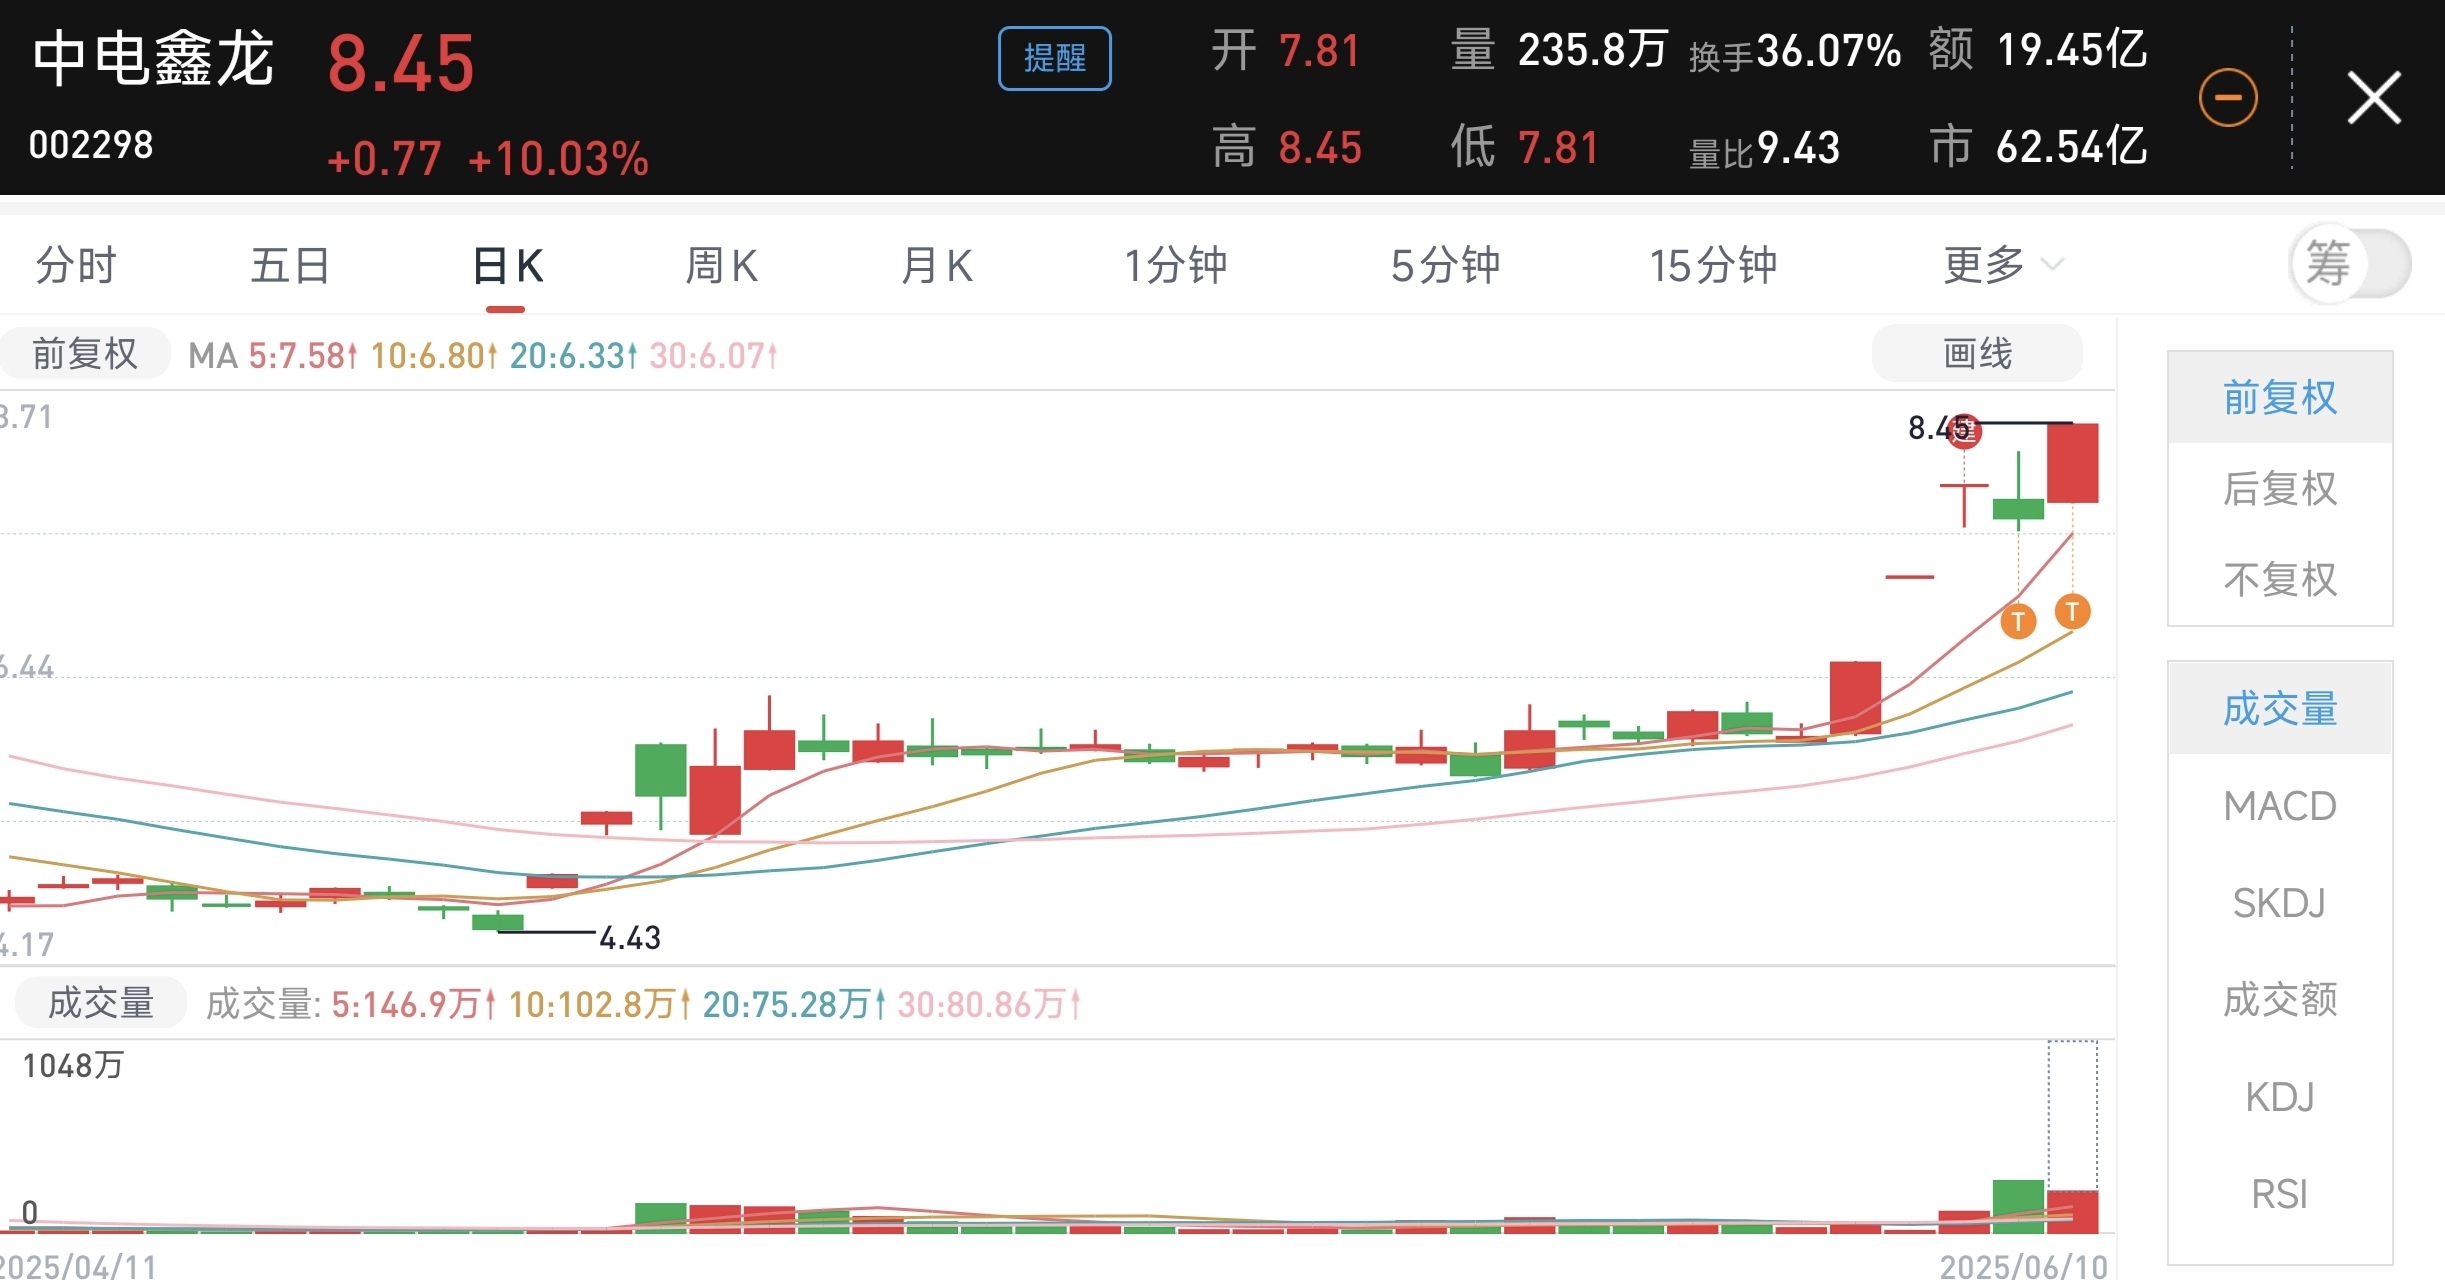Select 后复权 backward adjustment option

point(2280,489)
